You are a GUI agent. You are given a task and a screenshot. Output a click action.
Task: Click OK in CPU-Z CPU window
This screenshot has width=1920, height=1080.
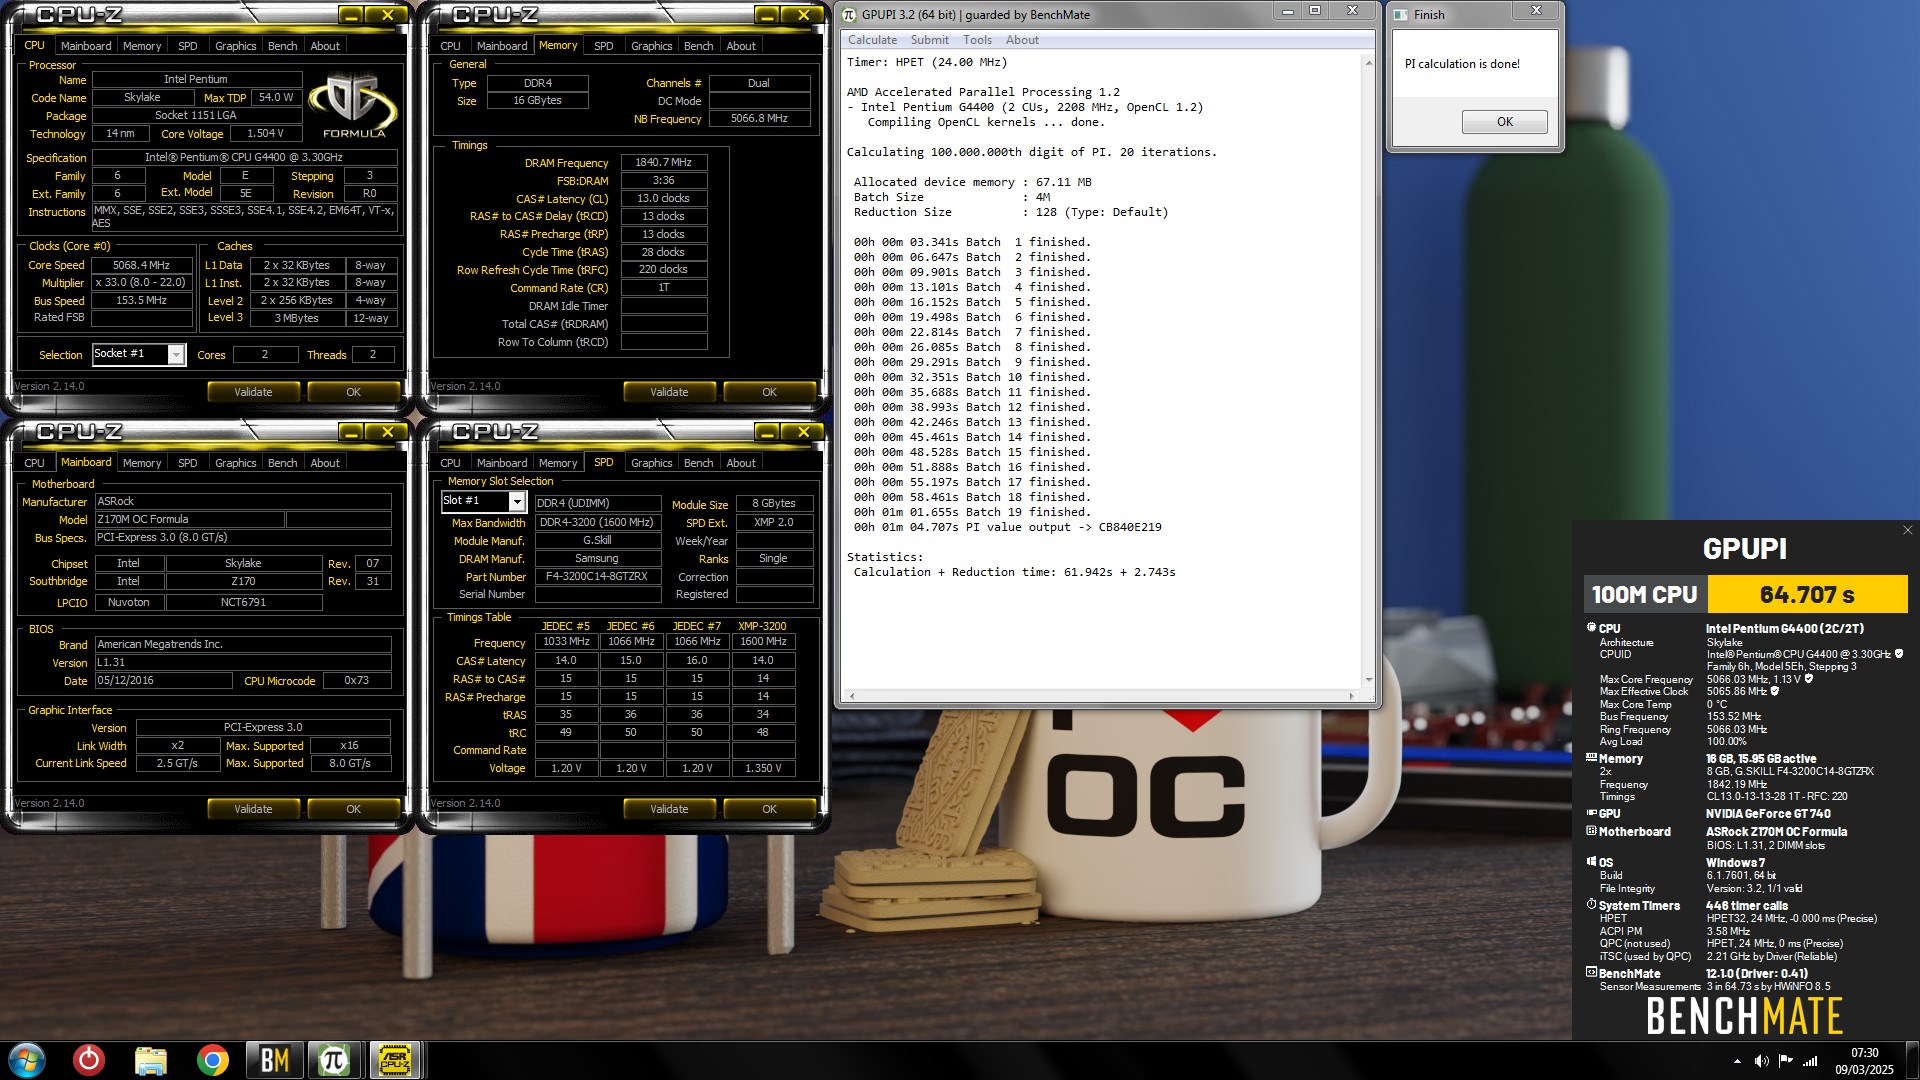click(353, 392)
